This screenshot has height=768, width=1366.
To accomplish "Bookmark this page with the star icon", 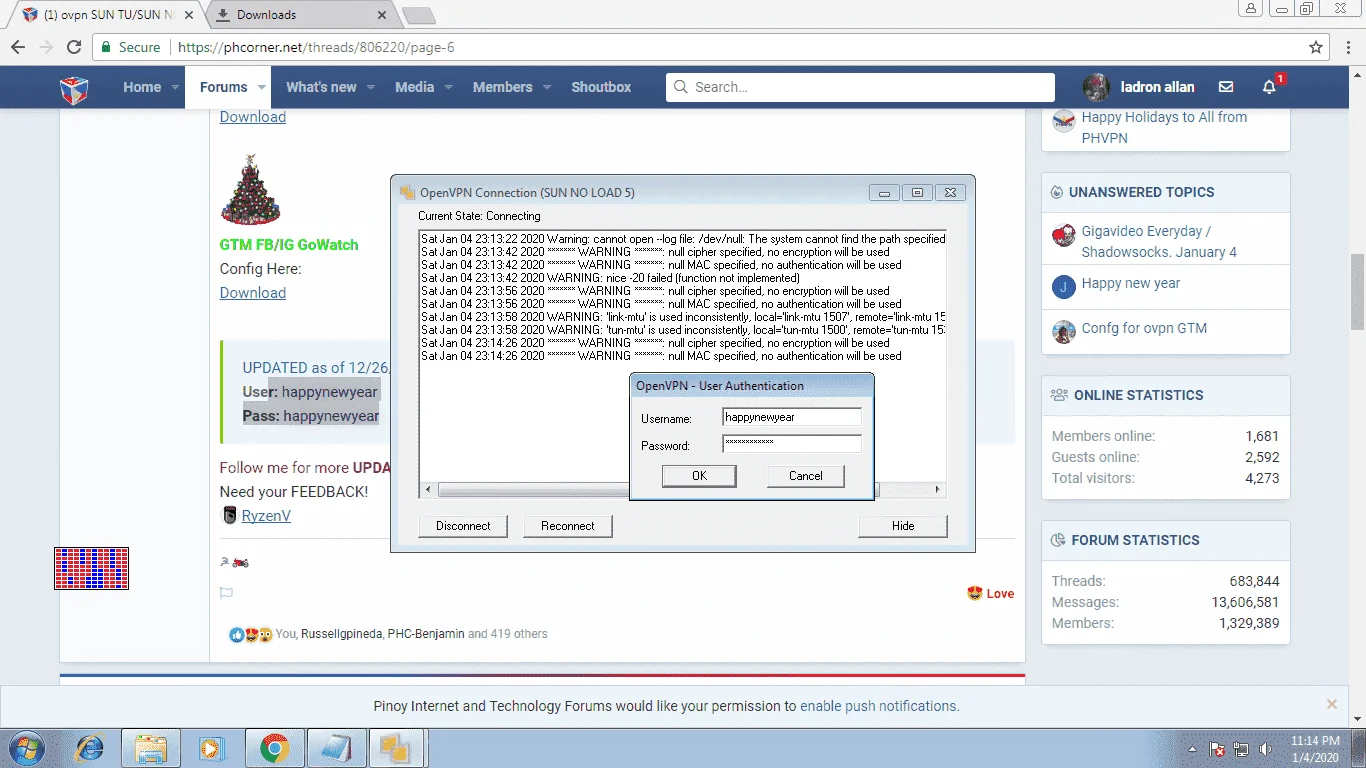I will coord(1316,47).
